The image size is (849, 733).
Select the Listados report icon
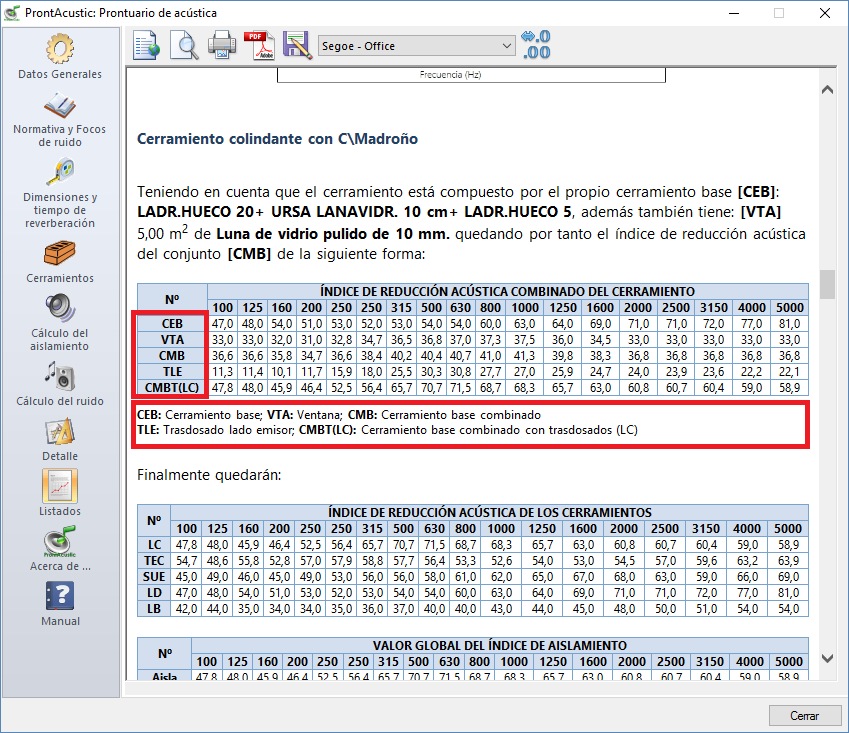point(60,486)
